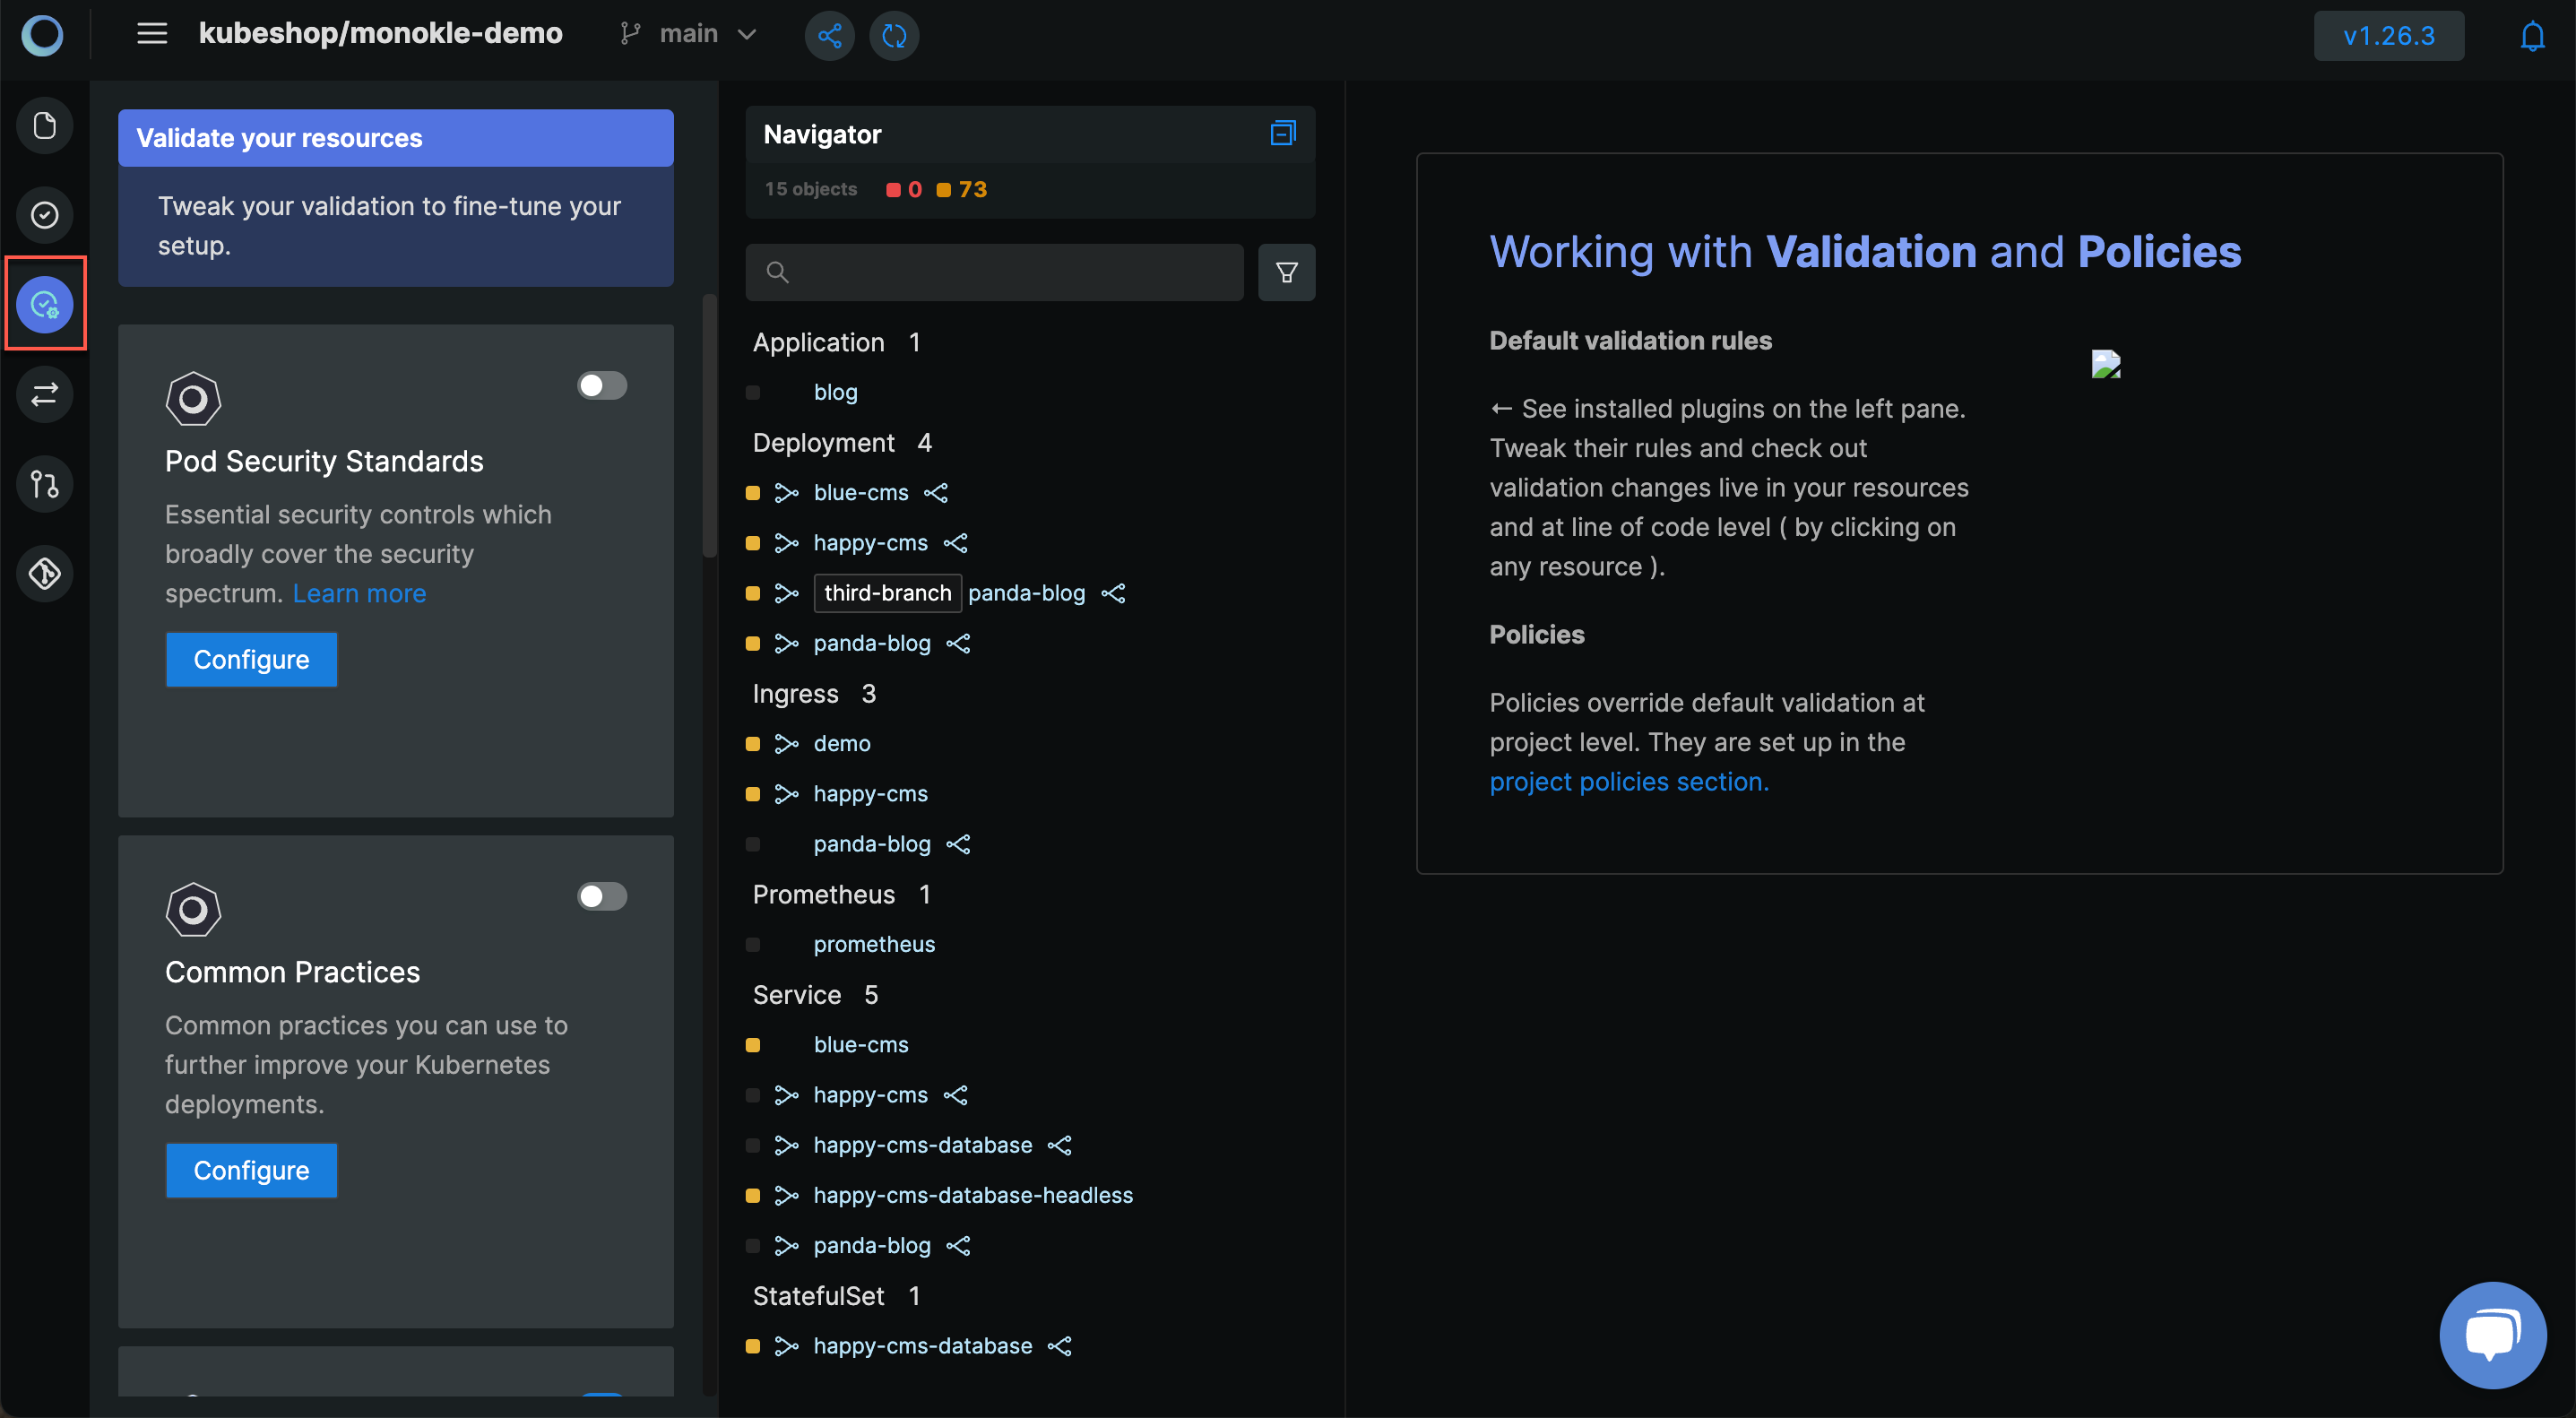Click the Monokle logo icon
The width and height of the screenshot is (2576, 1418).
(x=42, y=35)
